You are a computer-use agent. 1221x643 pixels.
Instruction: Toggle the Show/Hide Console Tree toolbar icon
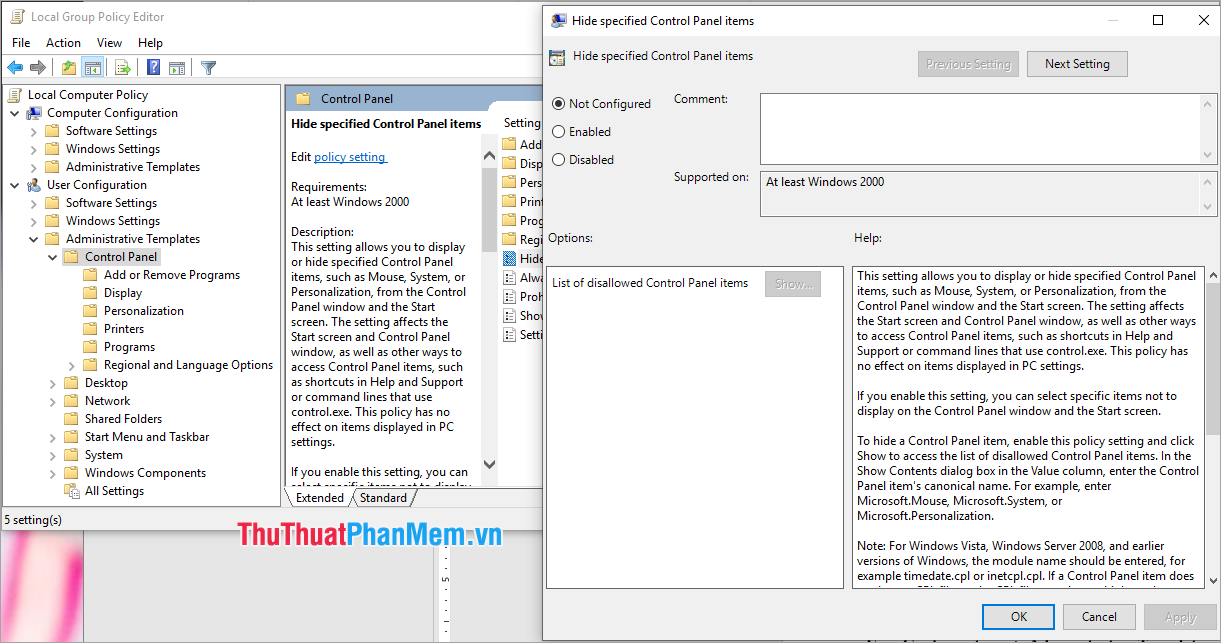[x=92, y=67]
